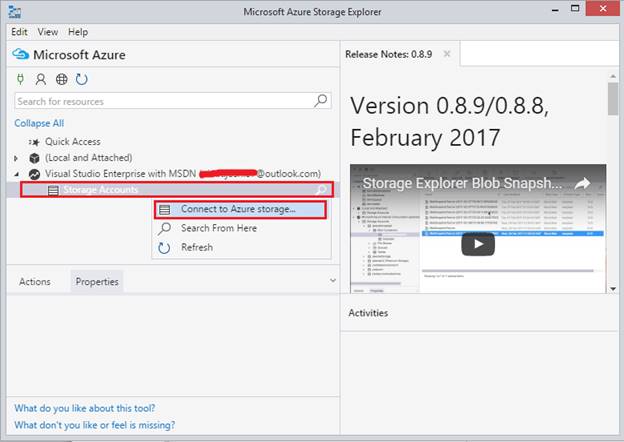Click the connect plug icon in the toolbar
Viewport: 624px width, 442px height.
(x=21, y=79)
